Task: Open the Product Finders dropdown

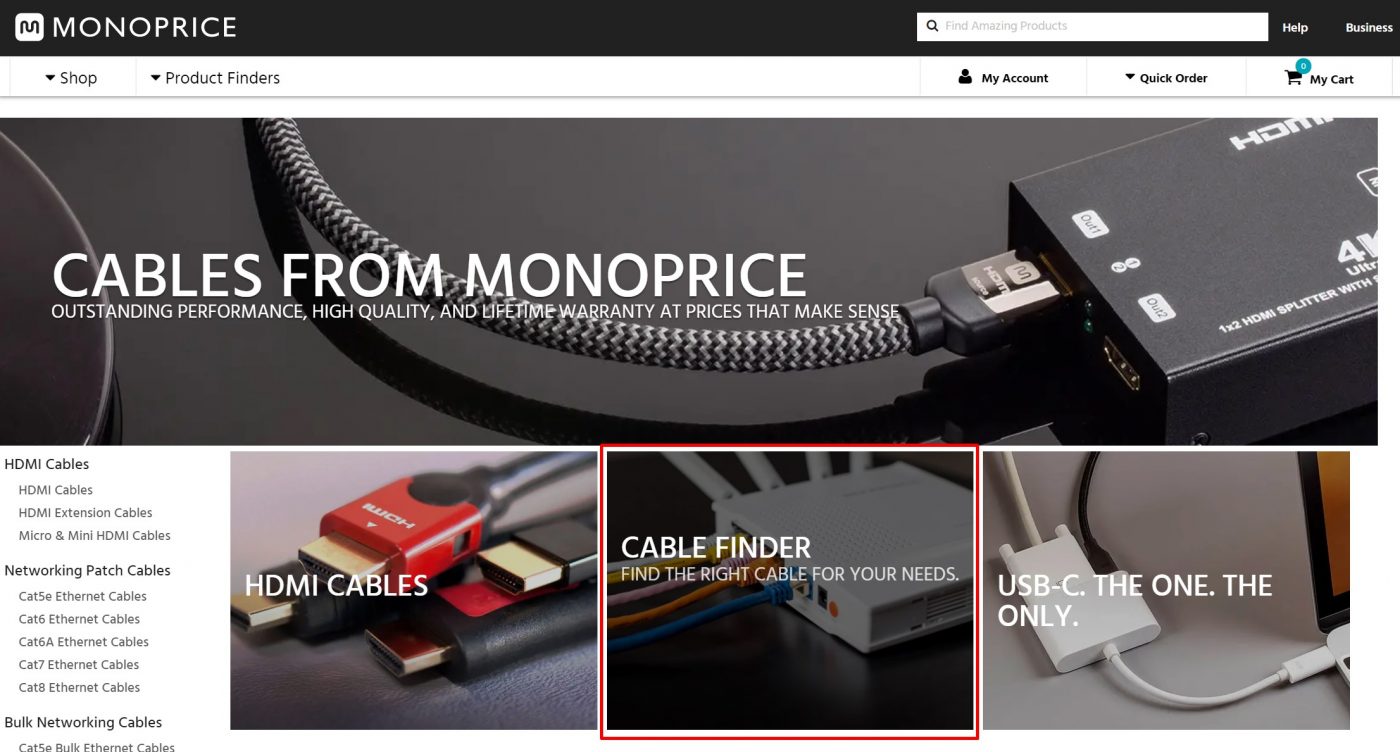Action: click(x=215, y=78)
